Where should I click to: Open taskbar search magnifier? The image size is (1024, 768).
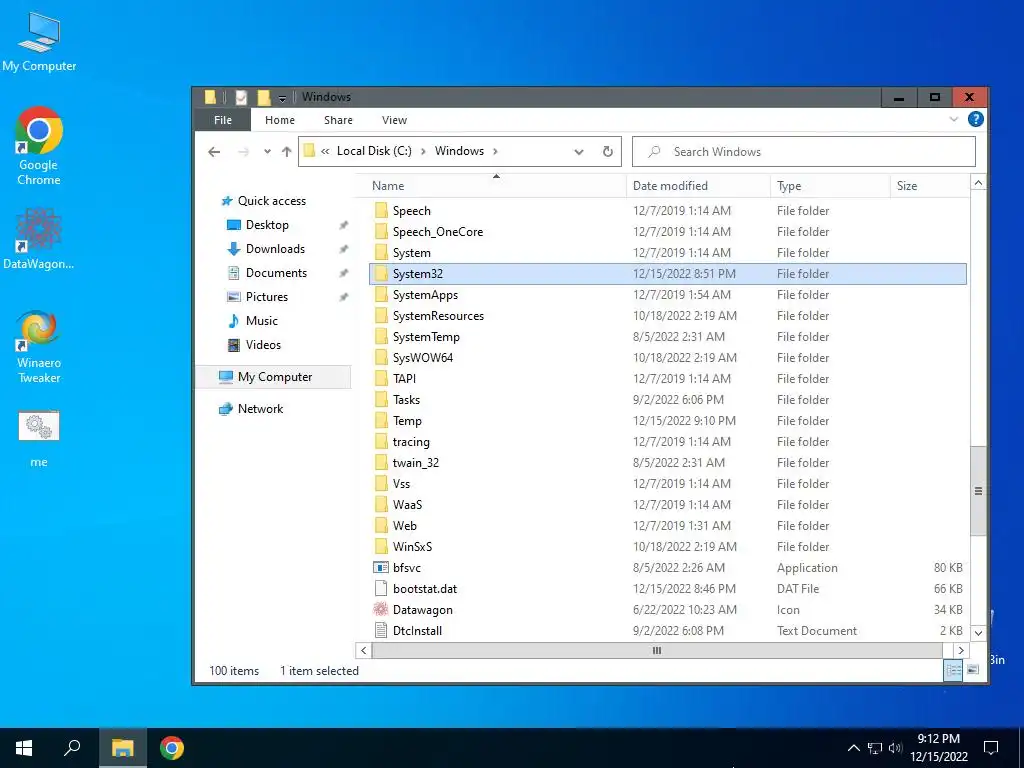[x=72, y=748]
